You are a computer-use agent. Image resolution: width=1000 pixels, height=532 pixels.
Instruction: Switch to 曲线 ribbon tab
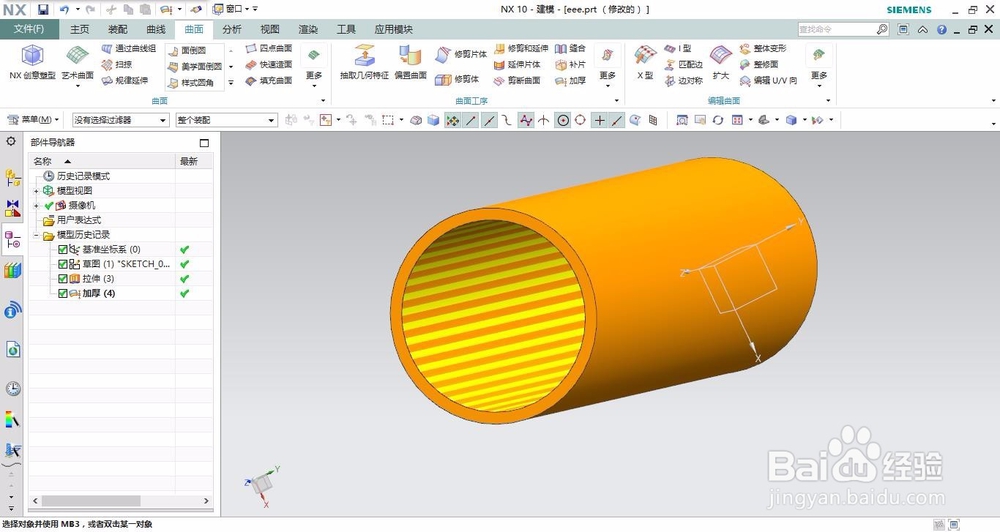pyautogui.click(x=156, y=29)
